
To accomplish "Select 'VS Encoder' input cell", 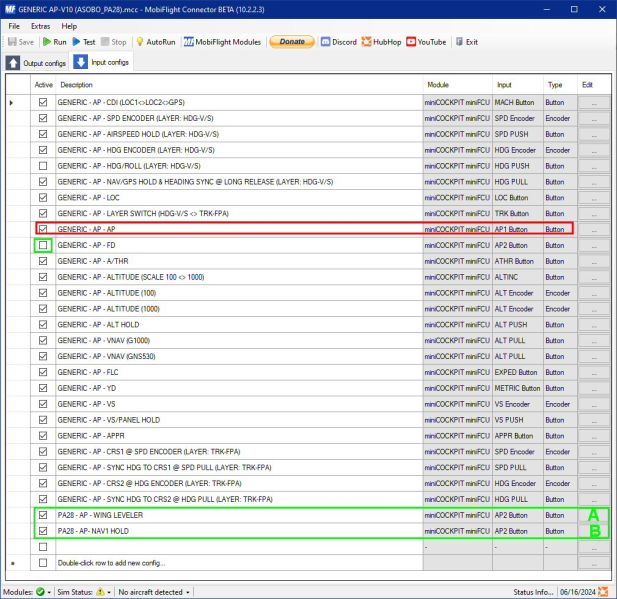I will pyautogui.click(x=518, y=404).
